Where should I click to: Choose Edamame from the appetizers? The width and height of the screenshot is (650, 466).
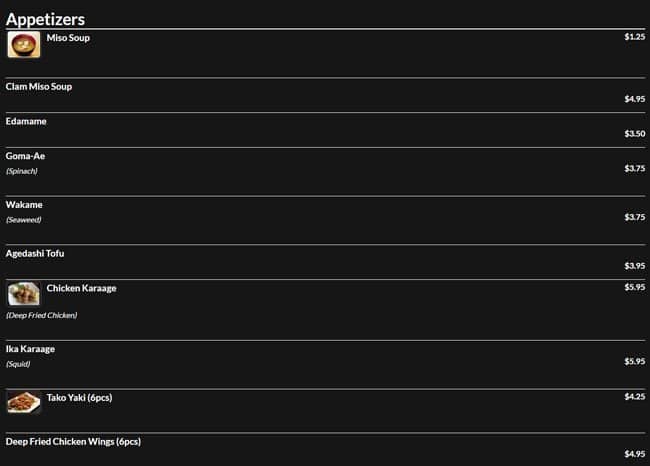[x=26, y=121]
